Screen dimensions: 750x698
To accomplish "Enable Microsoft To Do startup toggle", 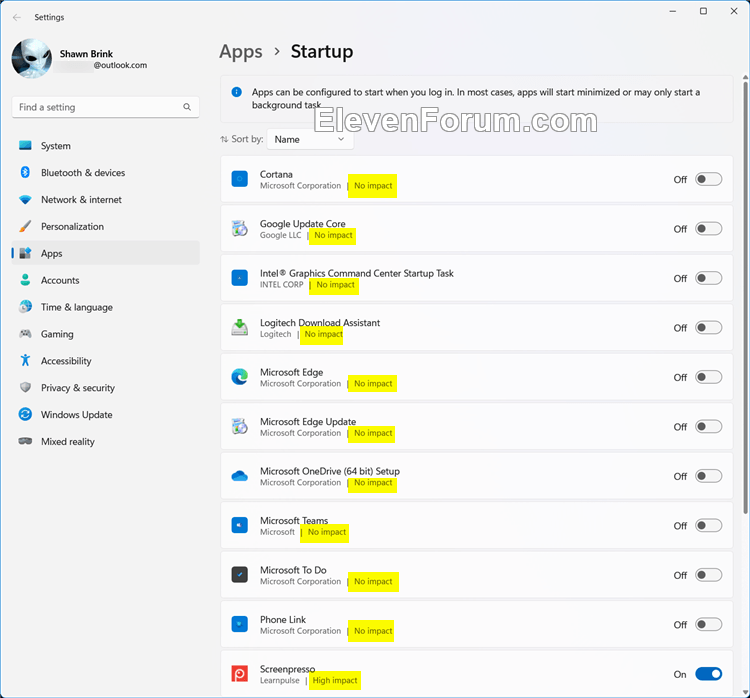I will [708, 575].
